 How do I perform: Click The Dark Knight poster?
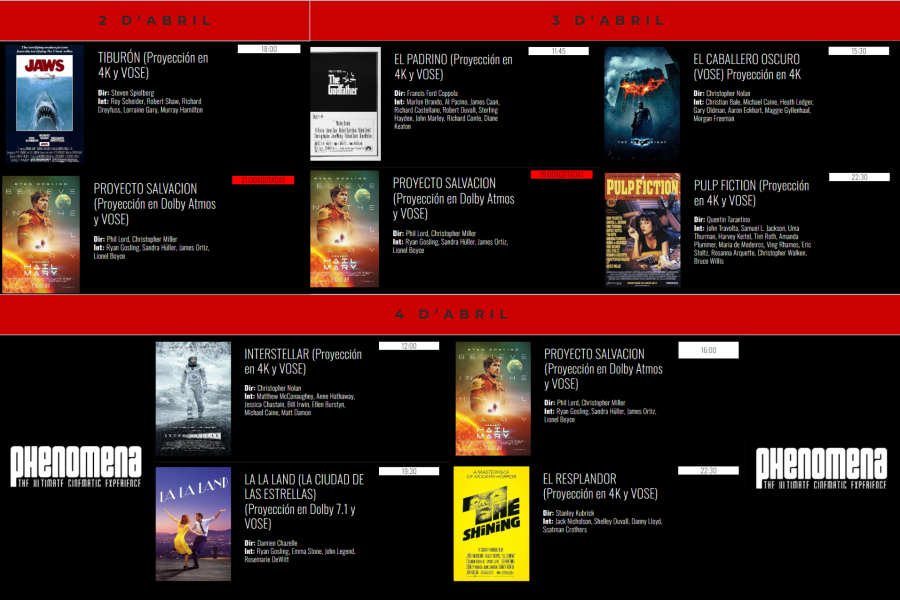(x=642, y=104)
